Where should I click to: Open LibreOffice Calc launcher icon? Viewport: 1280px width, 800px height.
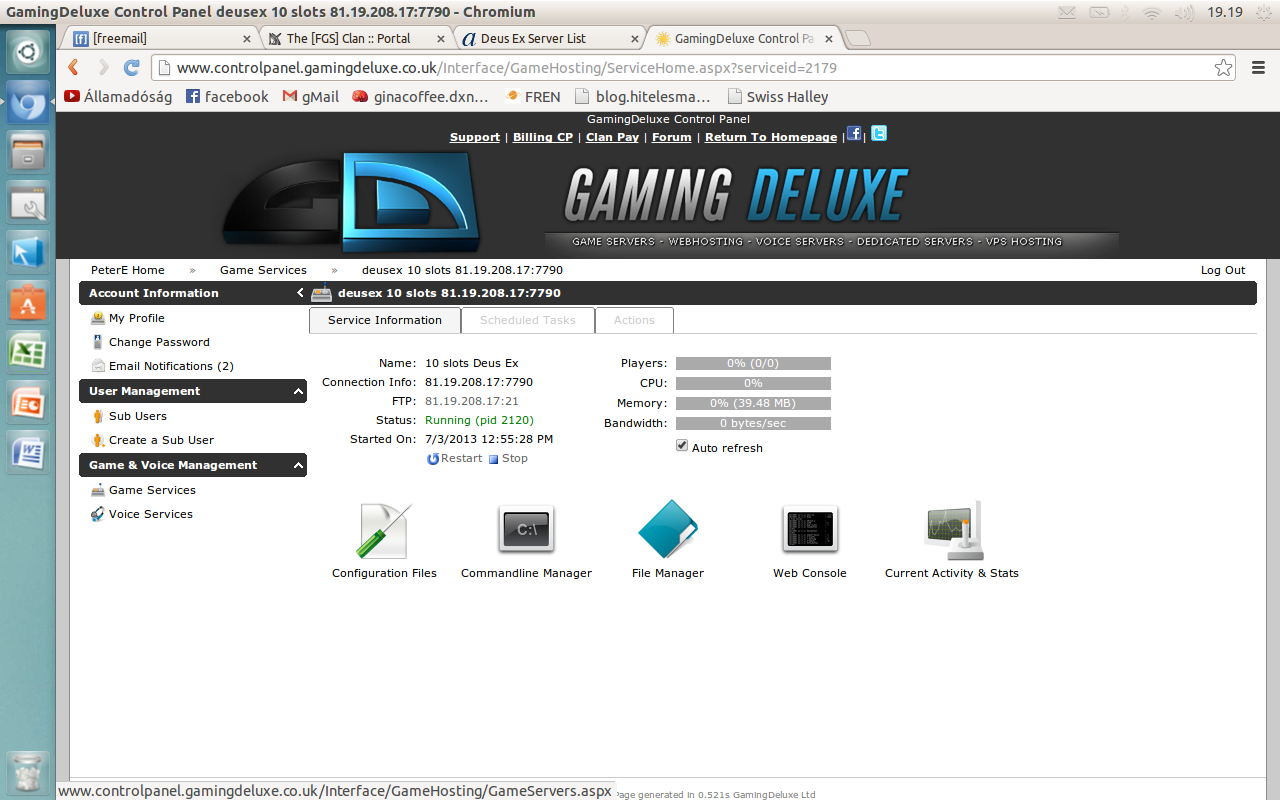tap(28, 352)
